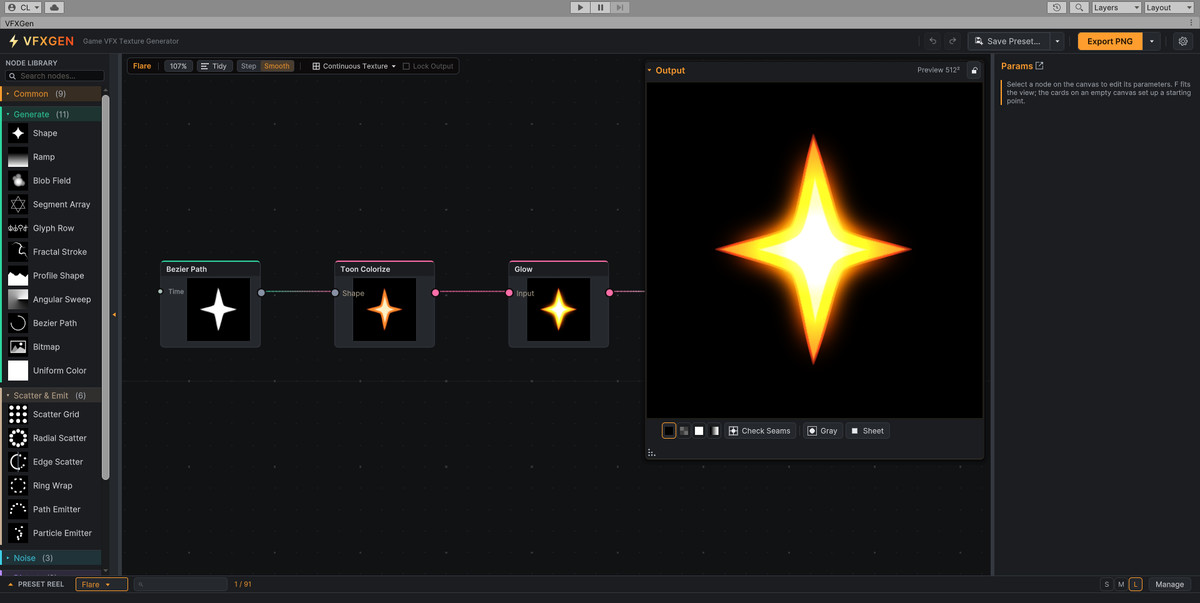
Task: Open the editor history button
Action: click(1057, 7)
